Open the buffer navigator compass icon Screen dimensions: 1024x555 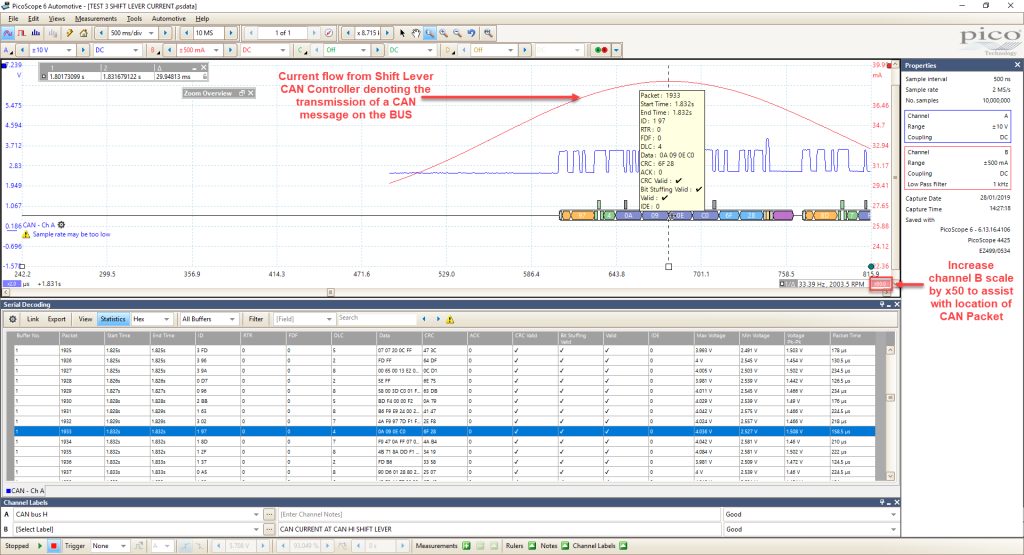[328, 33]
